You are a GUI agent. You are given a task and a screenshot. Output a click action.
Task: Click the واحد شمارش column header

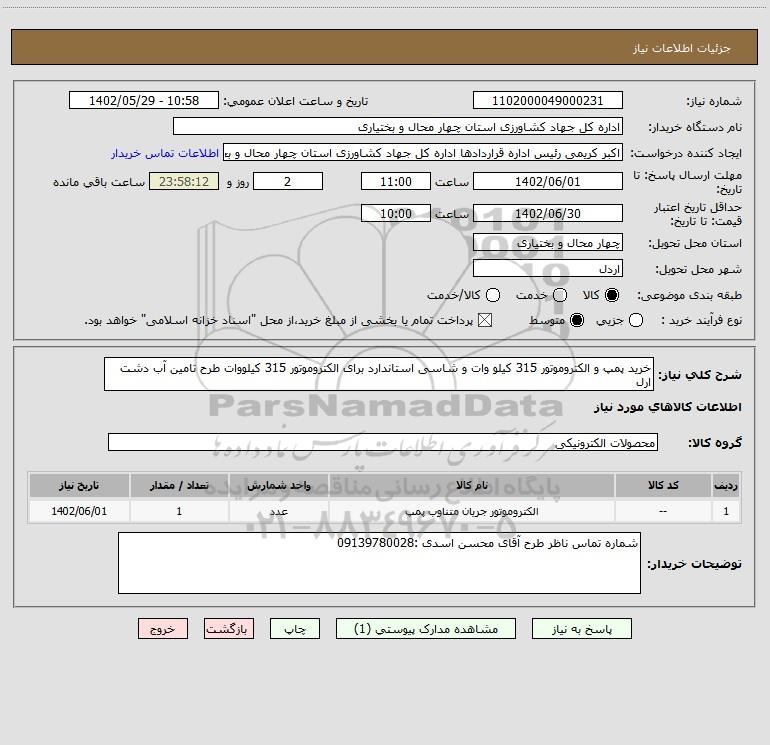point(278,485)
